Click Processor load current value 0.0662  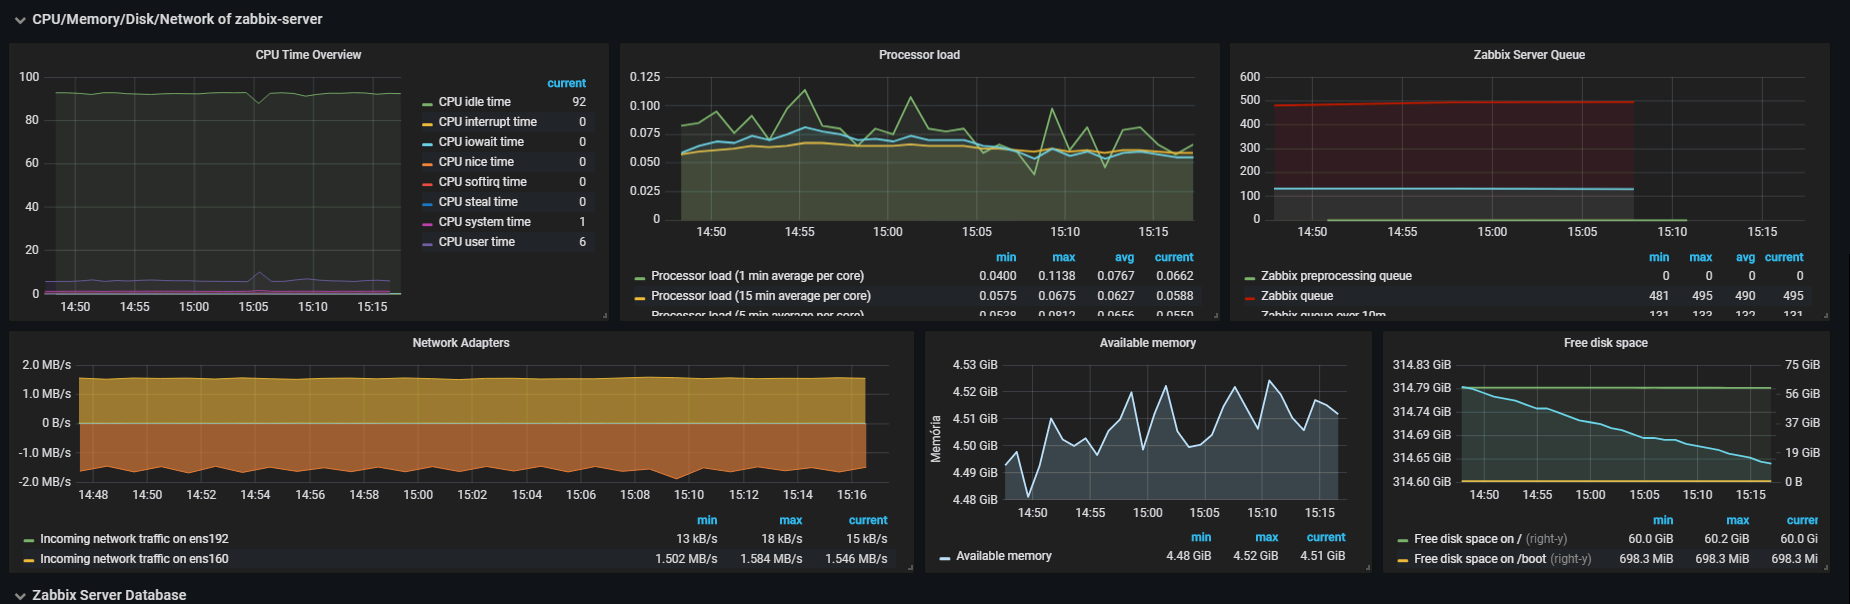1175,276
